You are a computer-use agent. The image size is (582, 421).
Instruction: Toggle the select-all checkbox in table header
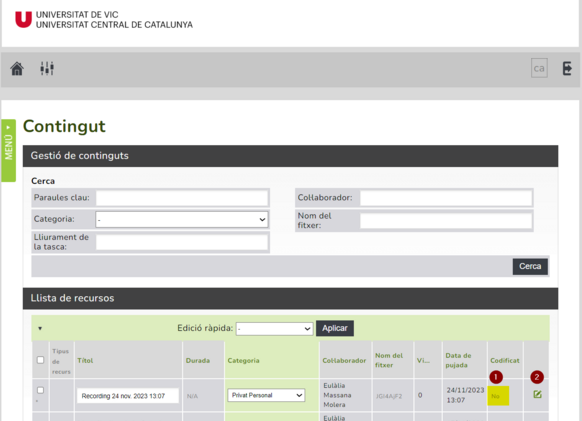[x=40, y=360]
